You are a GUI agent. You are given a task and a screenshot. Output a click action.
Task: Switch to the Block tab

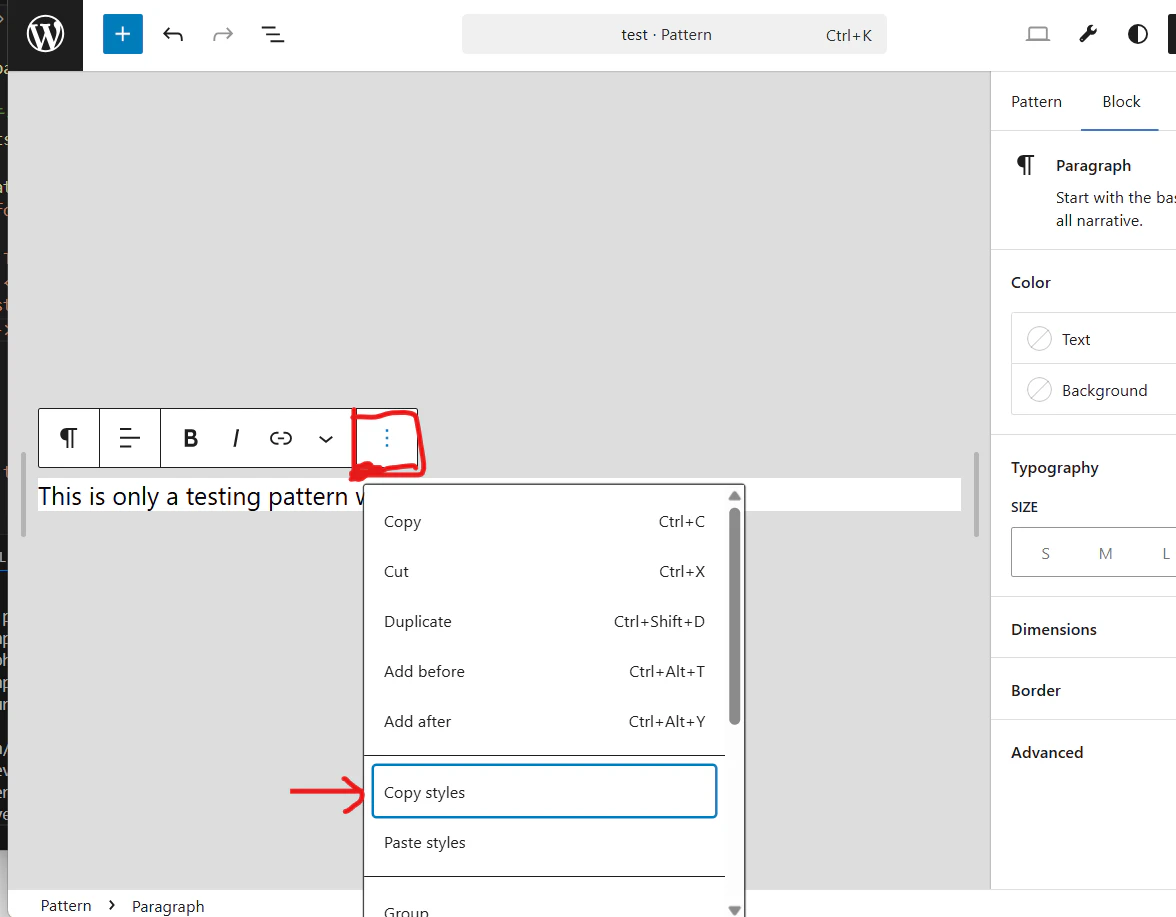[1120, 102]
